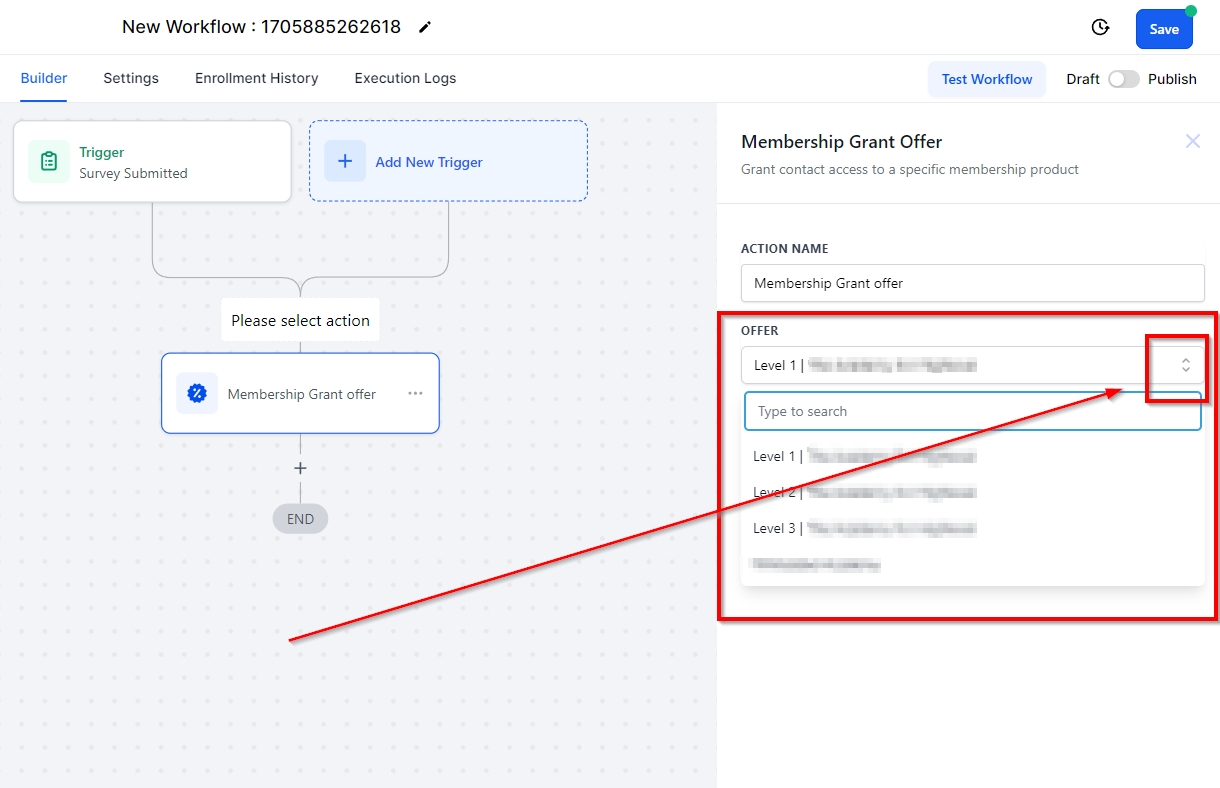Open the three-dot menu on the action node
This screenshot has height=788, width=1220.
point(415,394)
